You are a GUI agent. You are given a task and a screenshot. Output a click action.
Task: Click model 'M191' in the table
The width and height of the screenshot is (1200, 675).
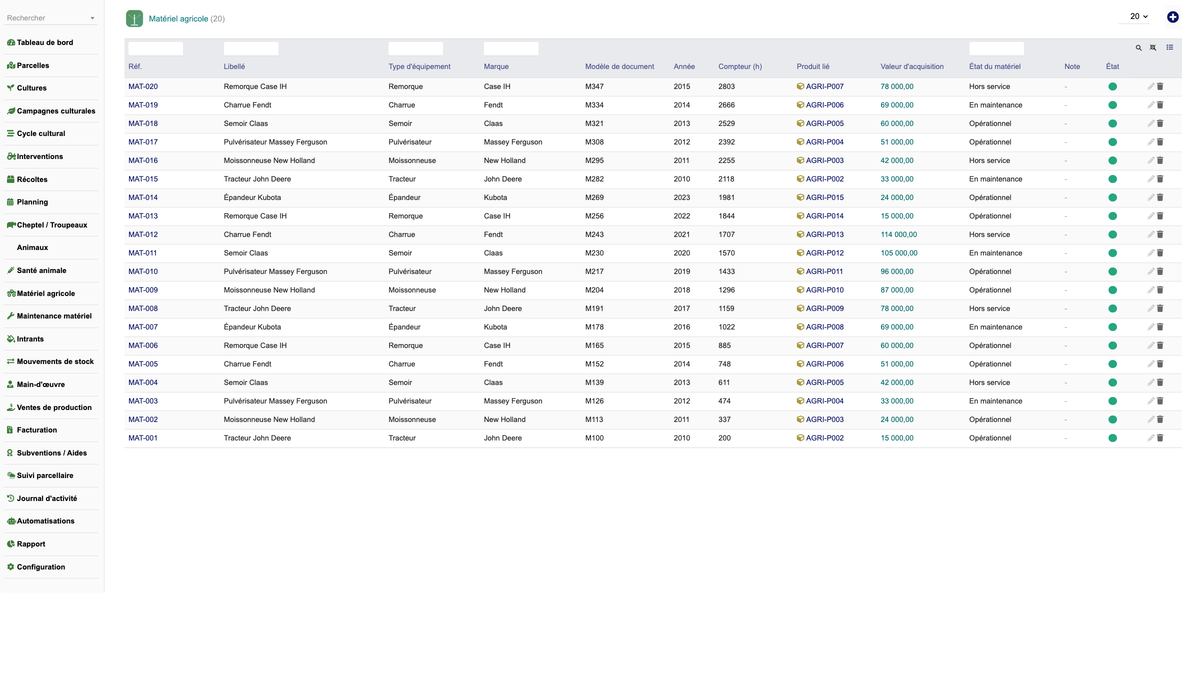[x=594, y=309]
